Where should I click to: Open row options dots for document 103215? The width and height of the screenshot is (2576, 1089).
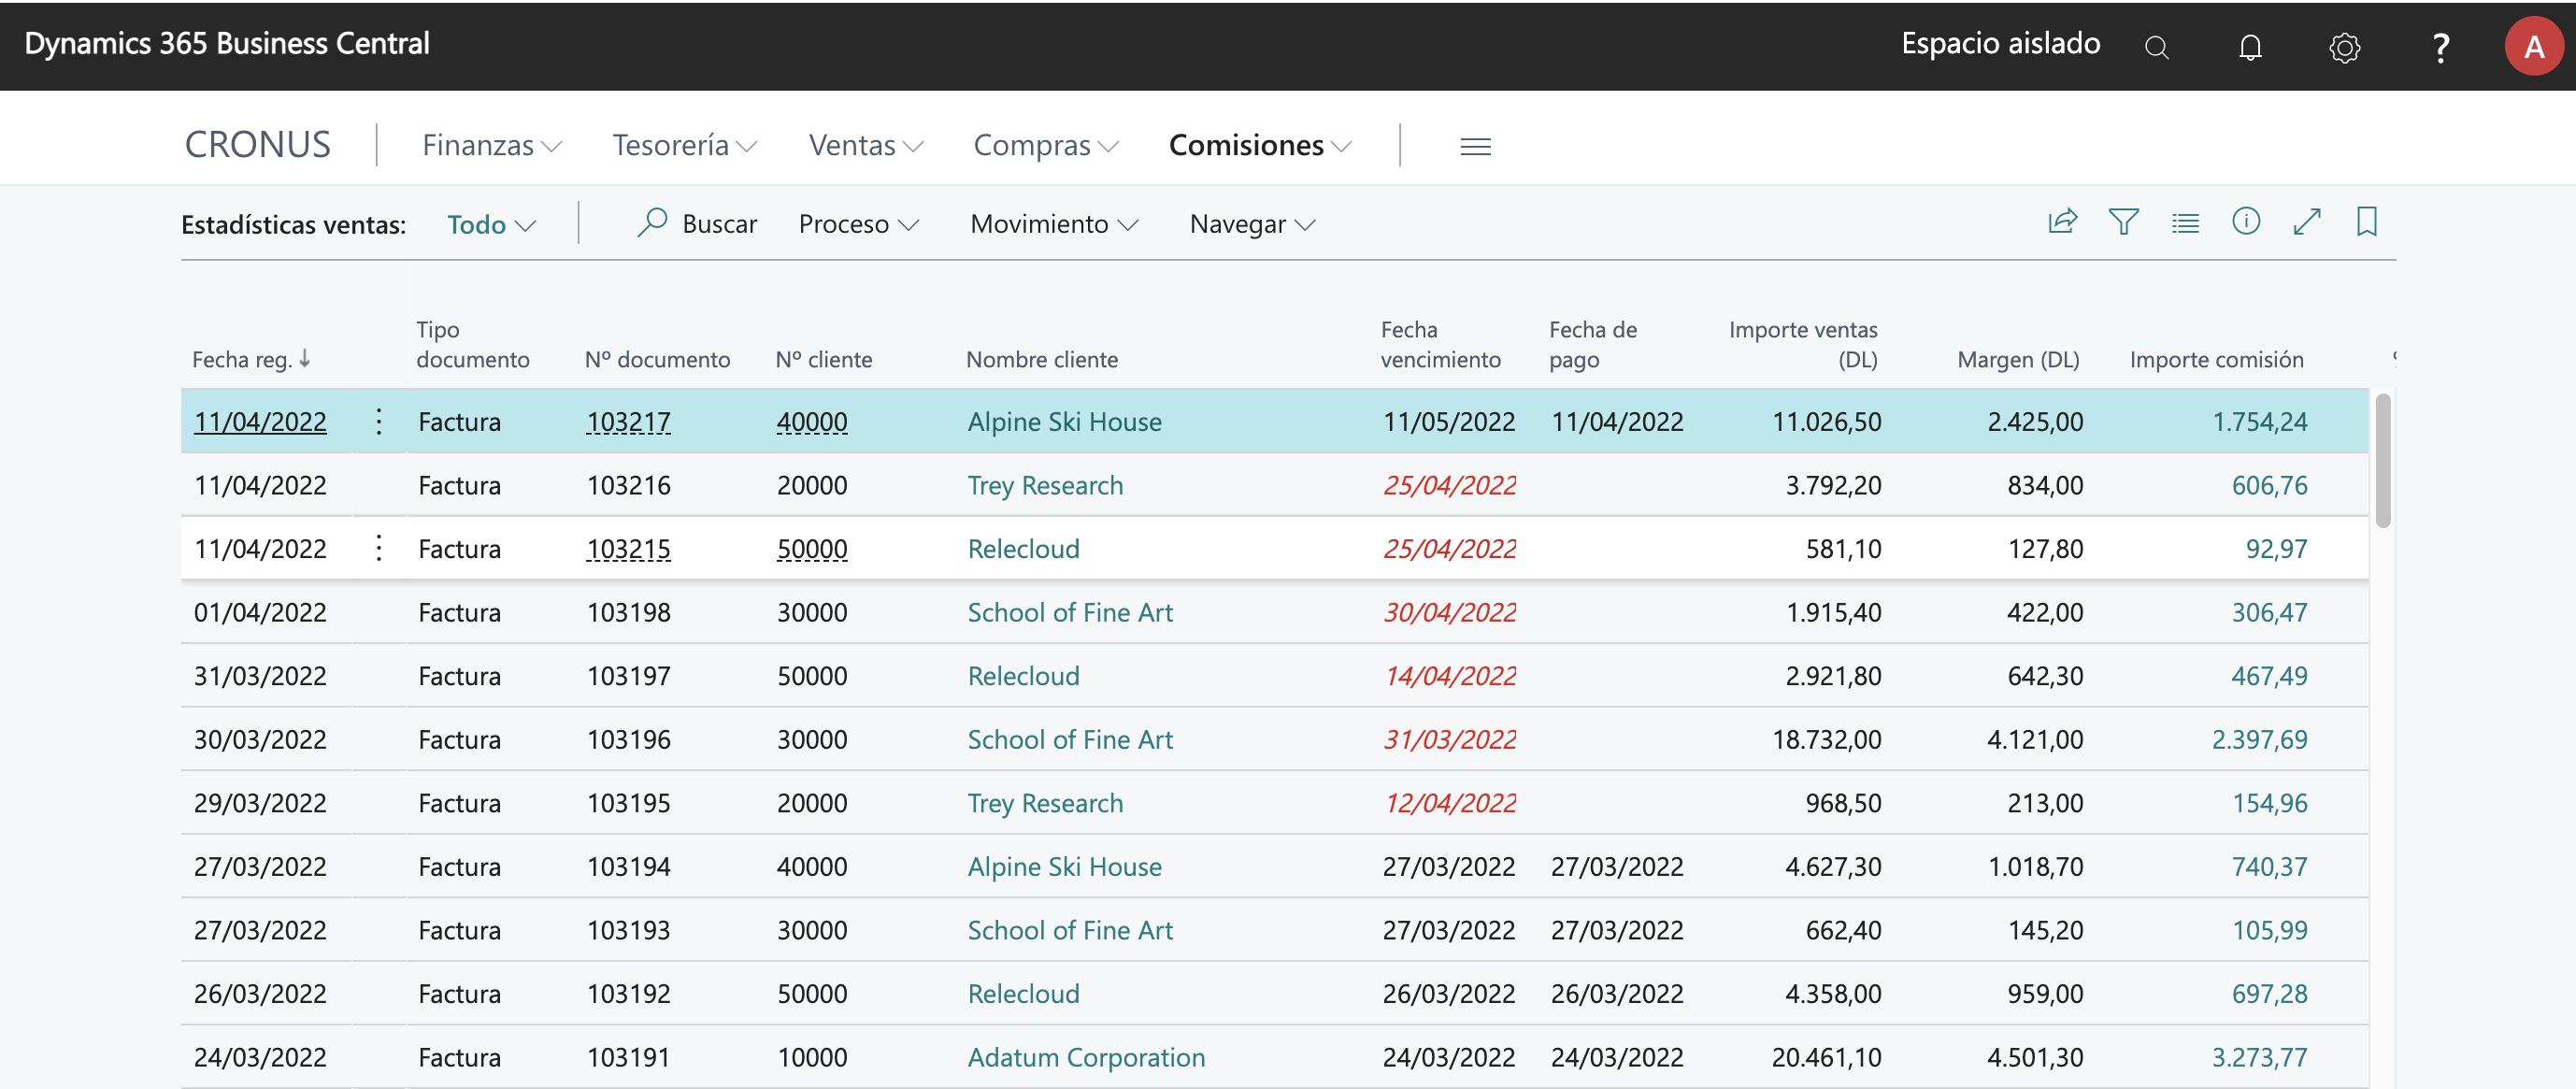(x=379, y=548)
